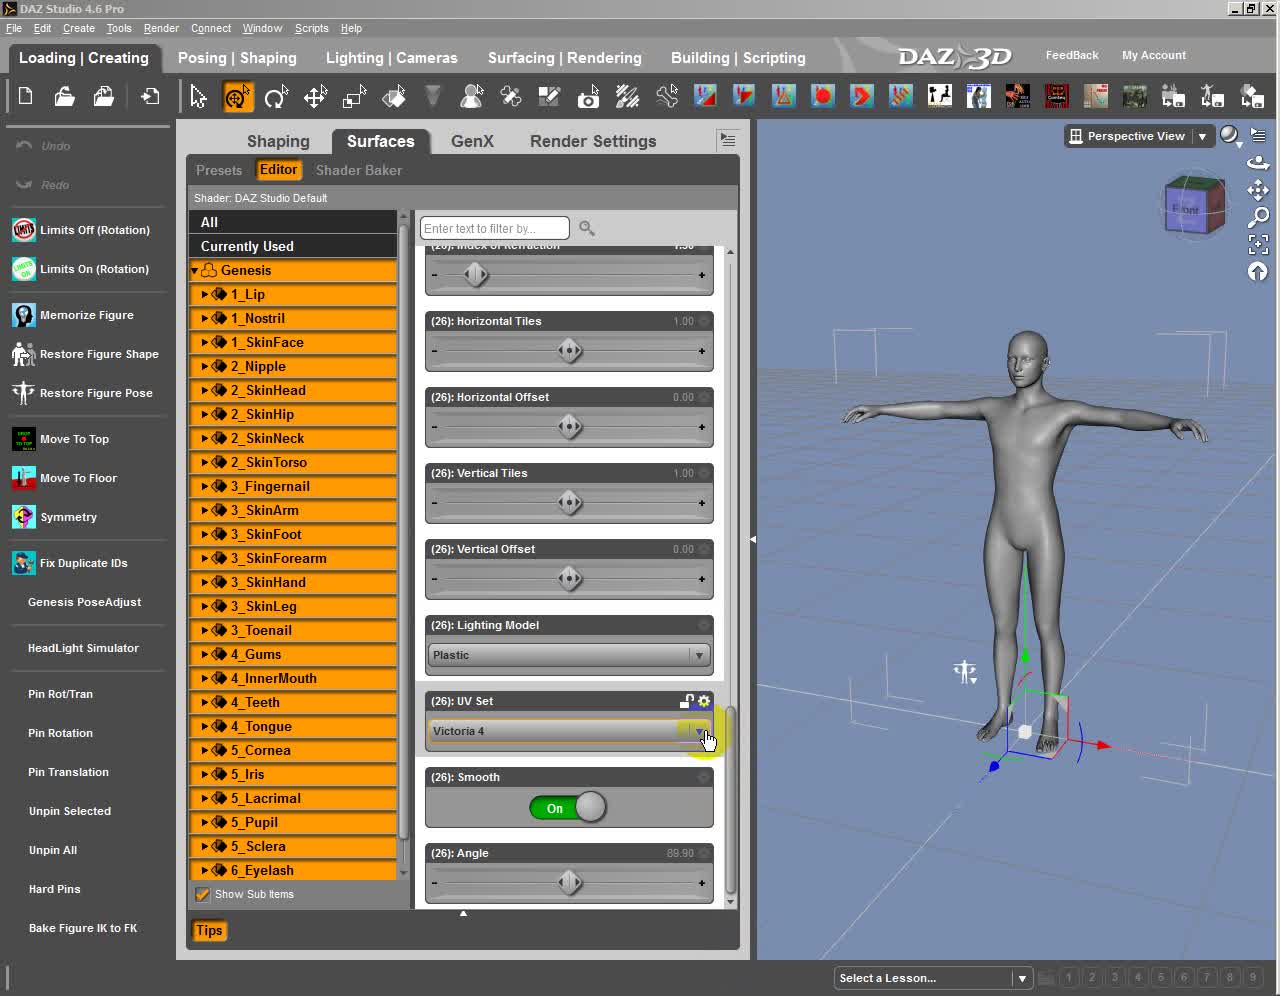The height and width of the screenshot is (996, 1280).
Task: Click the Symmetry icon
Action: point(24,517)
